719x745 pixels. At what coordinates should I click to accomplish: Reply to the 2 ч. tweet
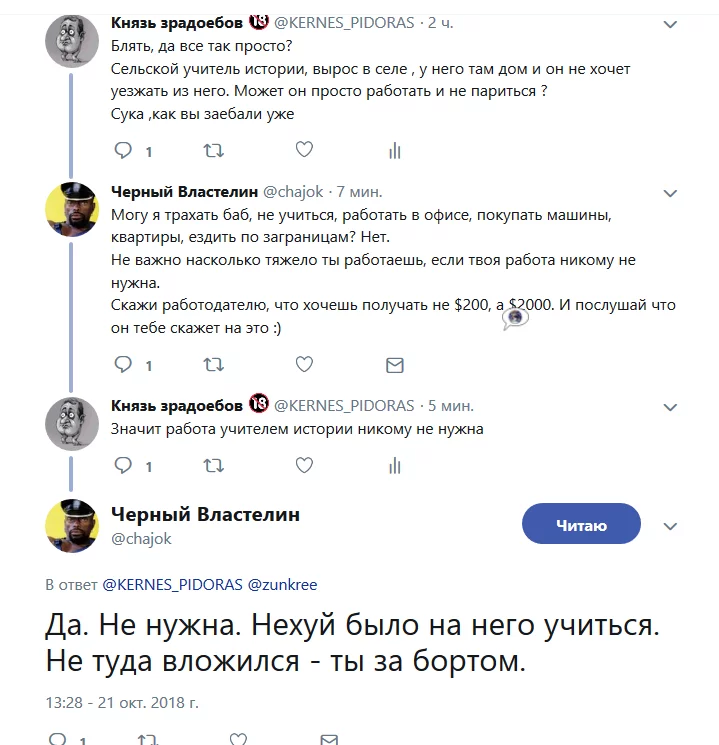[123, 151]
